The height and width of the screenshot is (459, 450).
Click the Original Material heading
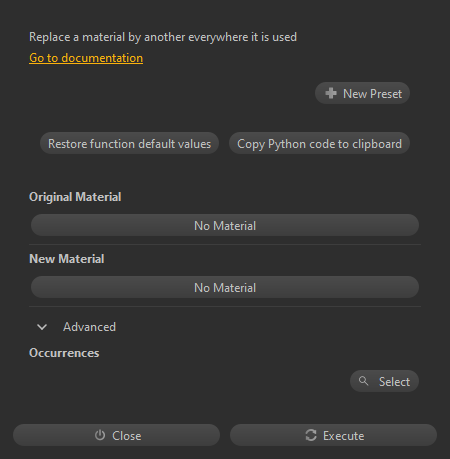pos(75,197)
